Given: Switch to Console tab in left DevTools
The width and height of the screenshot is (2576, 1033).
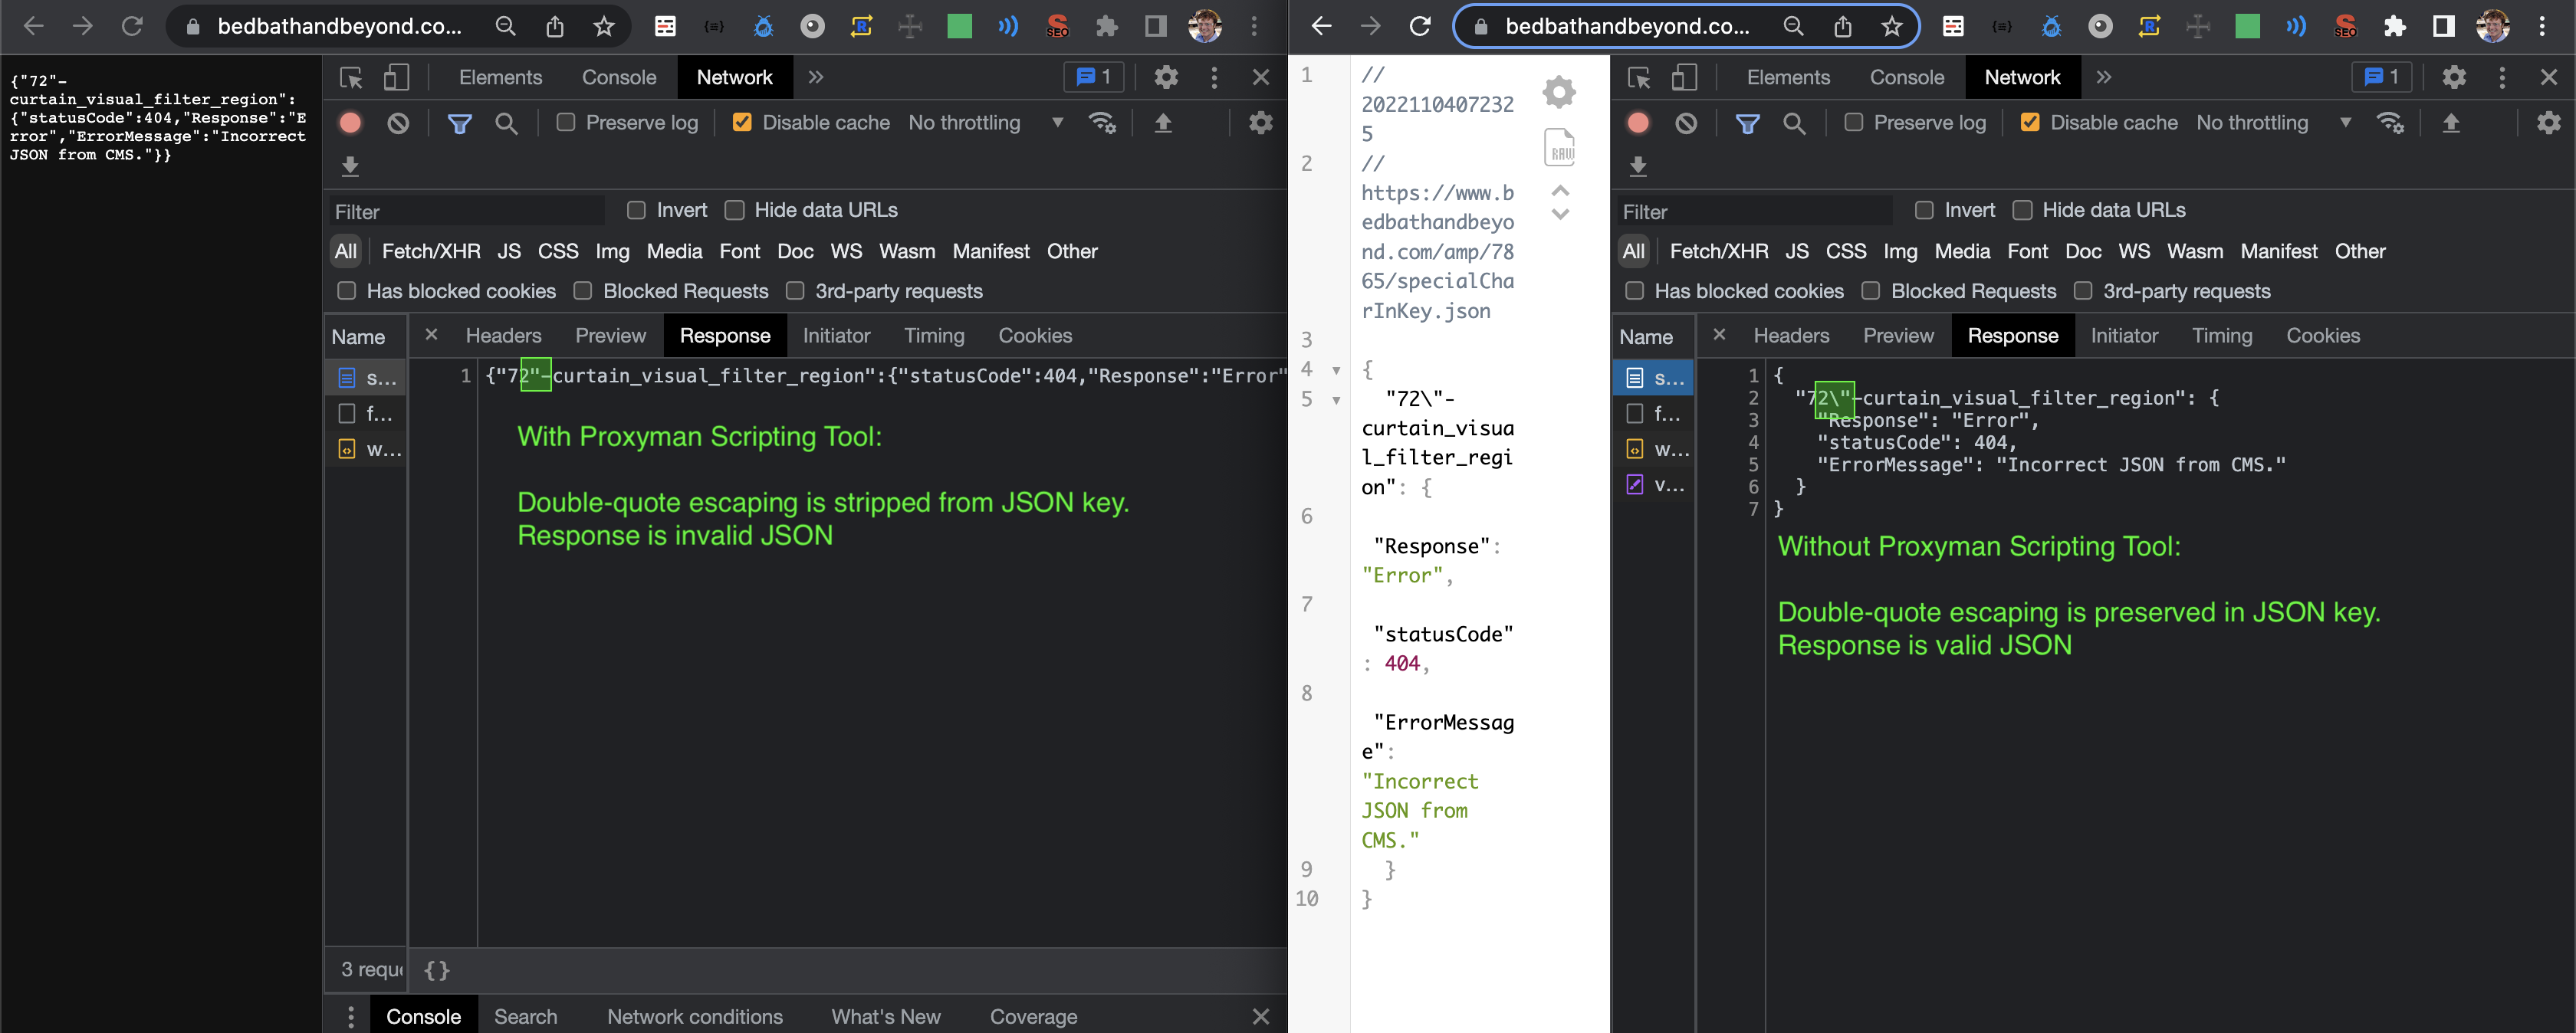Looking at the screenshot, I should tap(619, 77).
